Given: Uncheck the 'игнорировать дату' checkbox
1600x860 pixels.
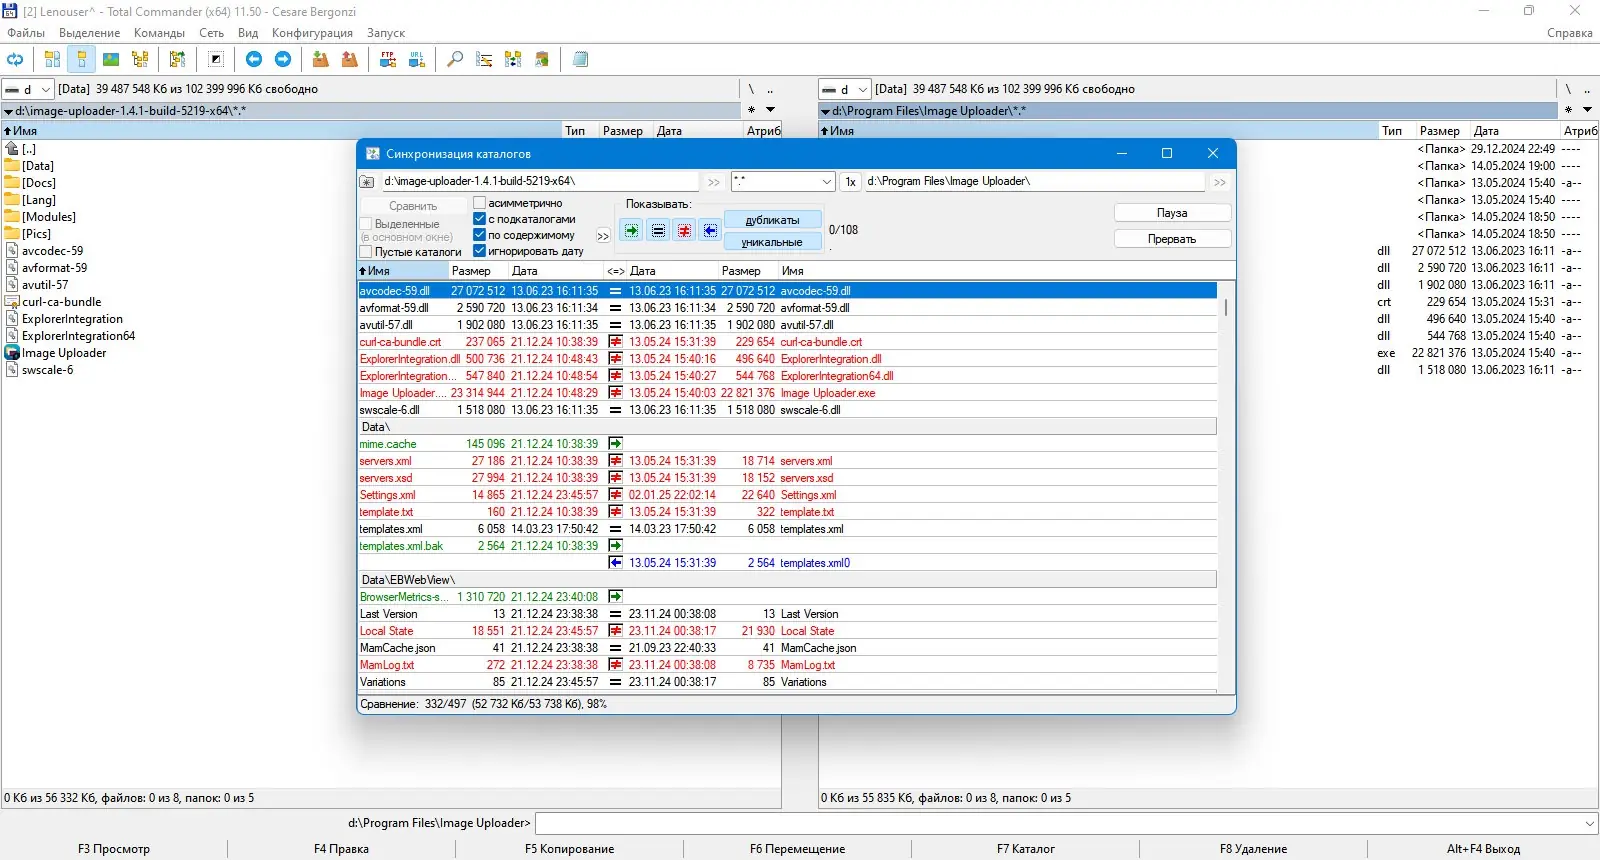Looking at the screenshot, I should (480, 251).
